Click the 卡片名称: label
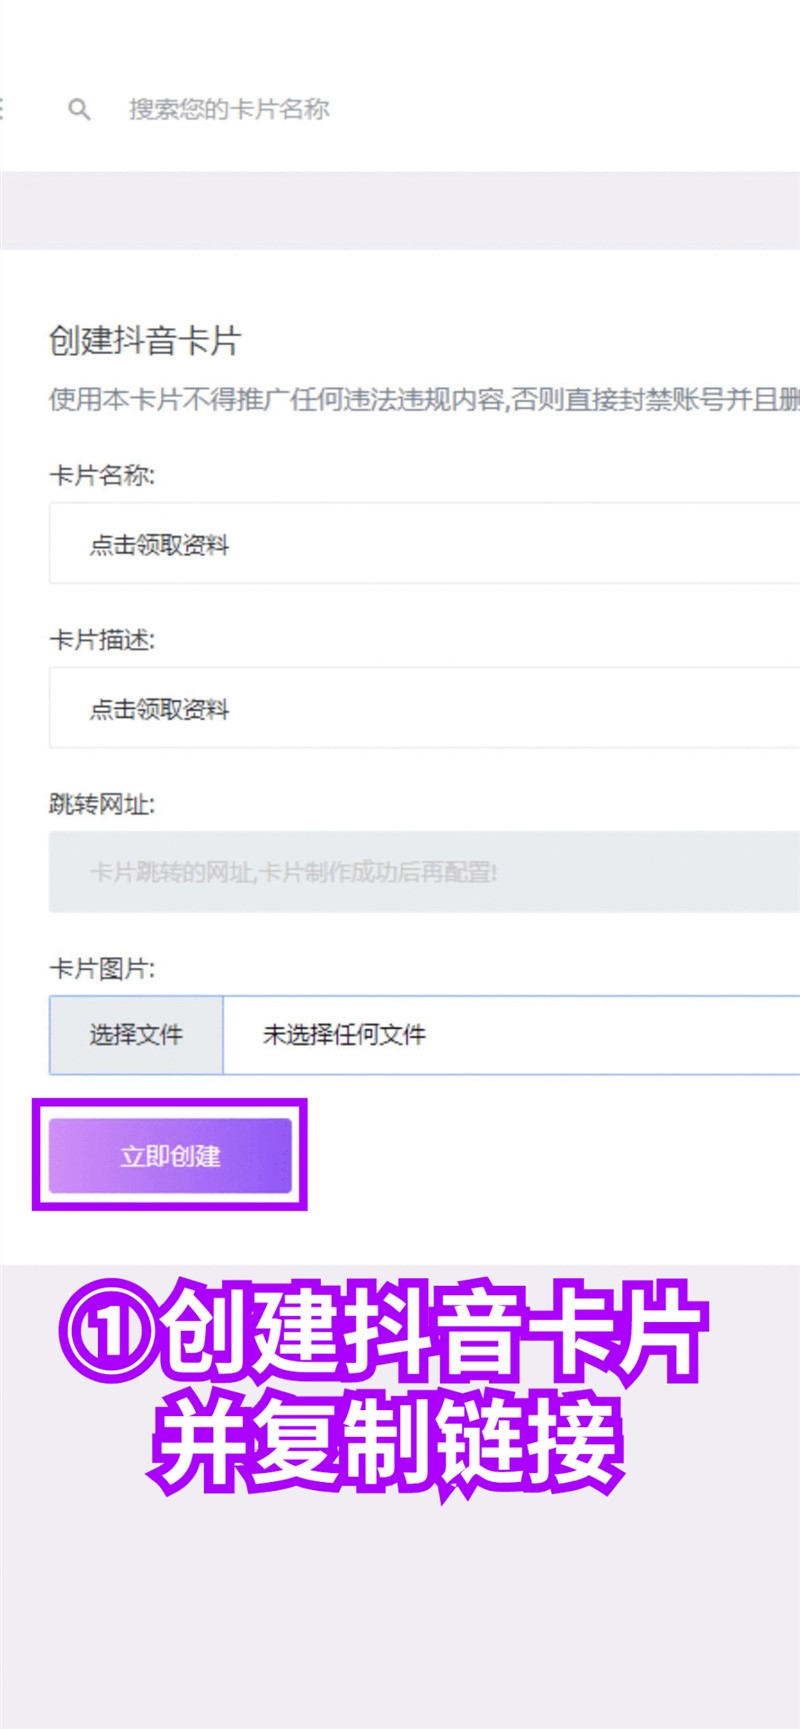The height and width of the screenshot is (1729, 800). click(x=102, y=475)
